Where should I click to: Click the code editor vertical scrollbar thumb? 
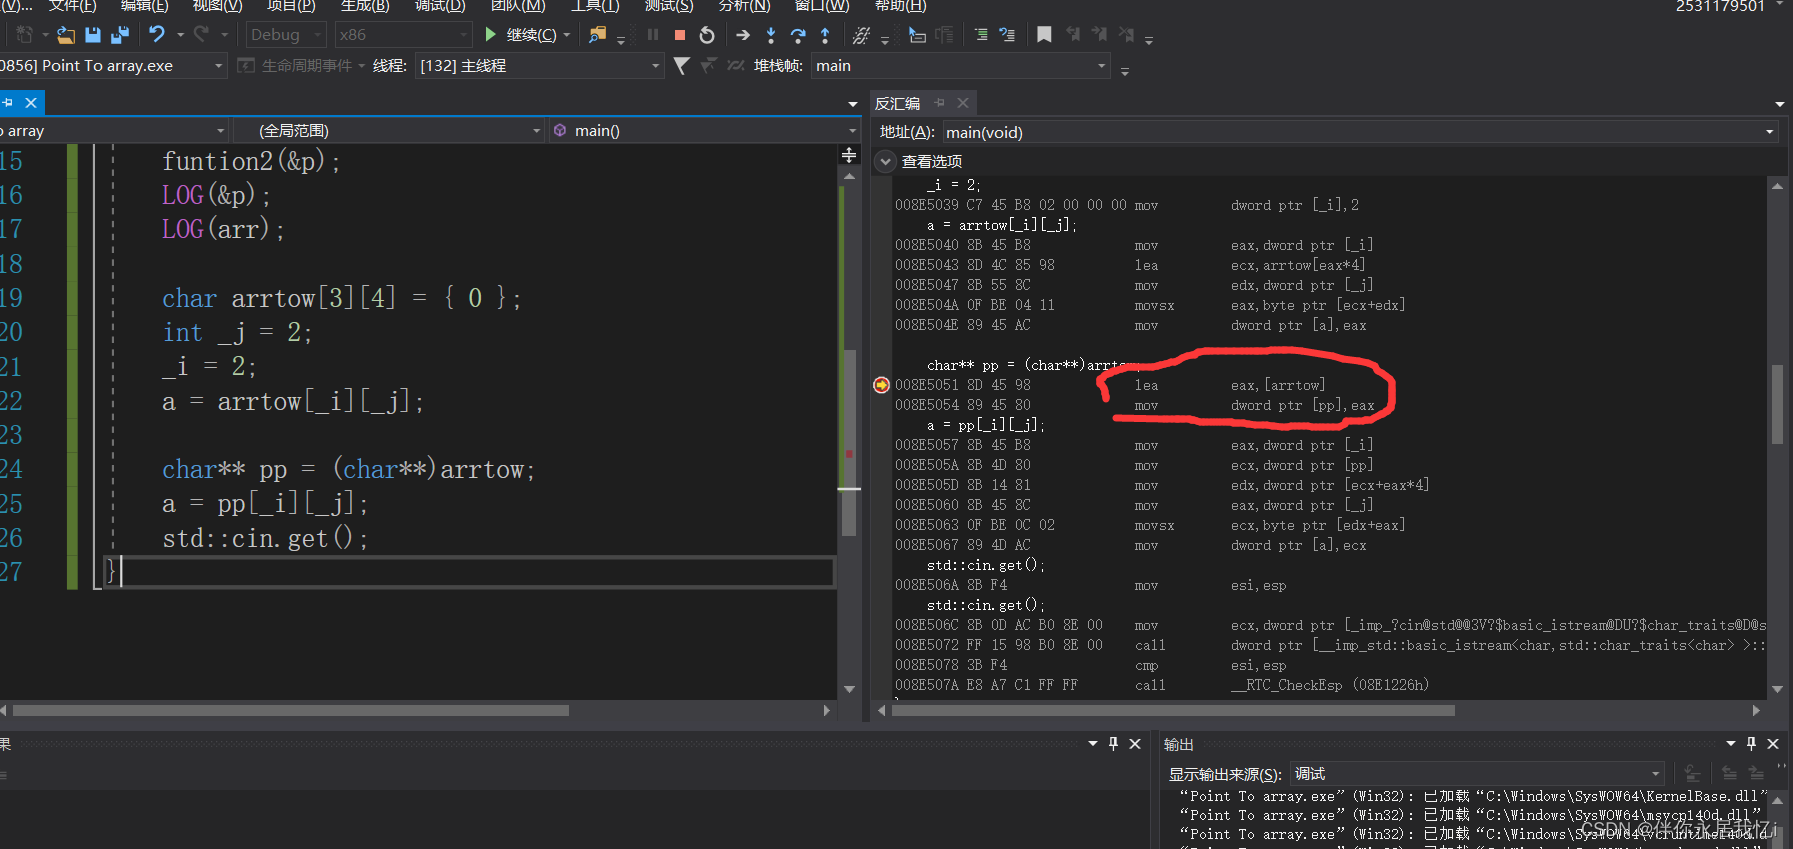pyautogui.click(x=849, y=442)
